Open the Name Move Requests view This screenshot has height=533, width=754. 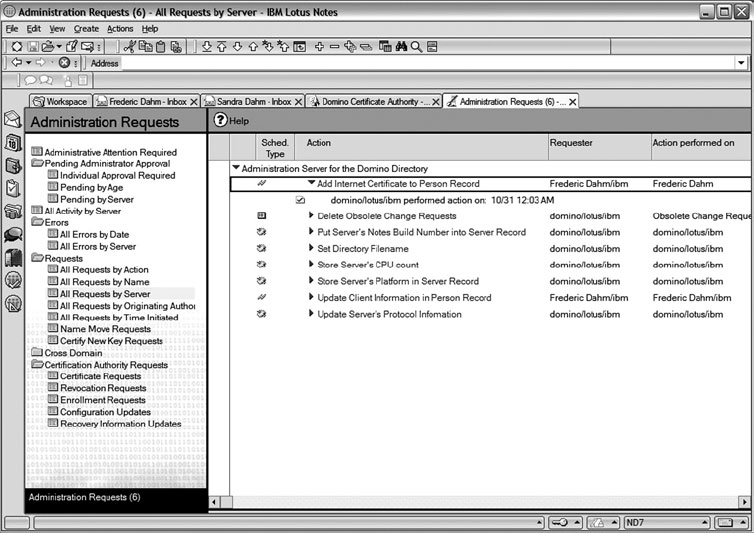(105, 329)
